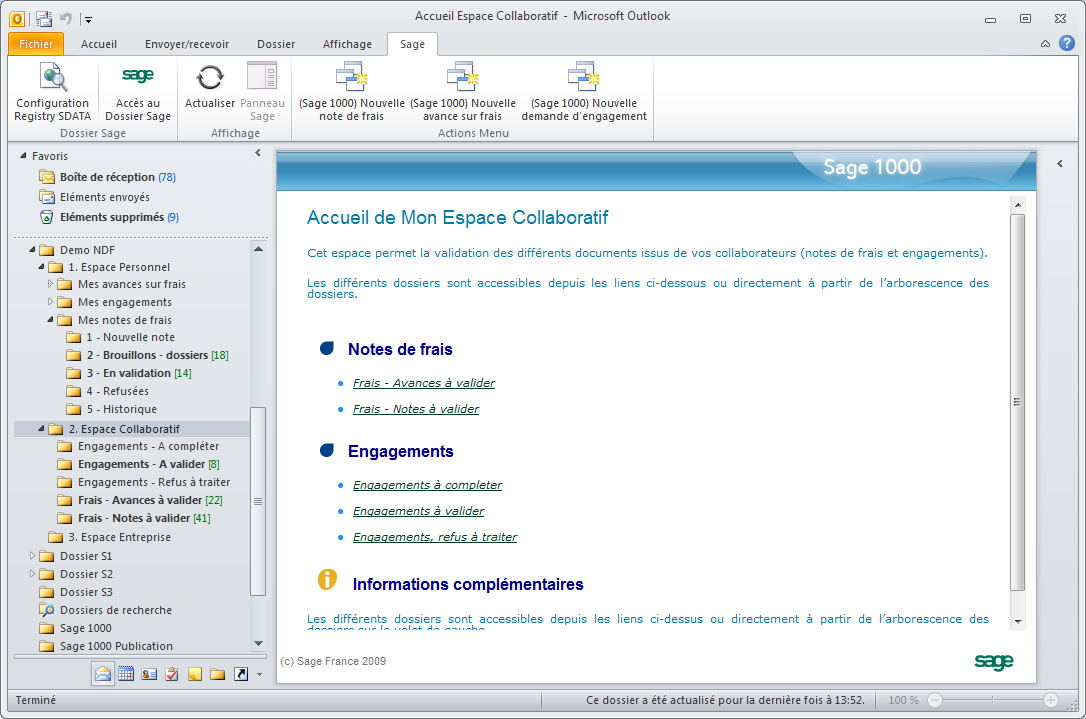
Task: Select Frais - Notes à valider folder
Action: pos(134,518)
